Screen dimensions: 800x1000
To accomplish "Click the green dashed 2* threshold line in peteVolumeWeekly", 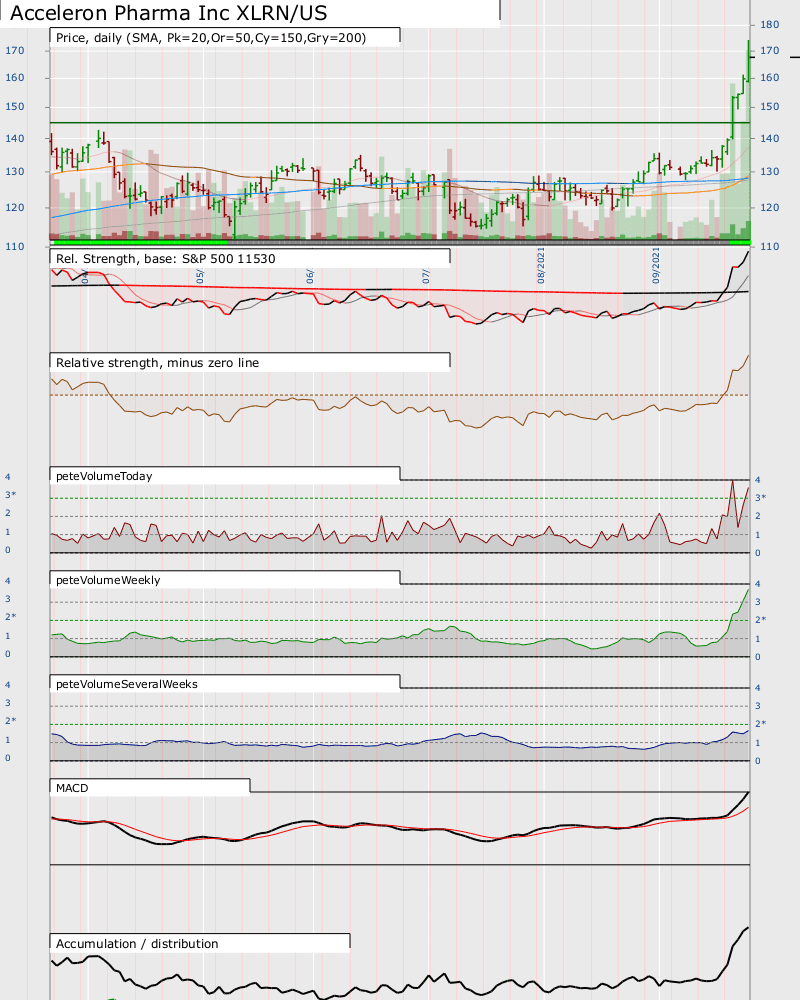I will tap(399, 620).
